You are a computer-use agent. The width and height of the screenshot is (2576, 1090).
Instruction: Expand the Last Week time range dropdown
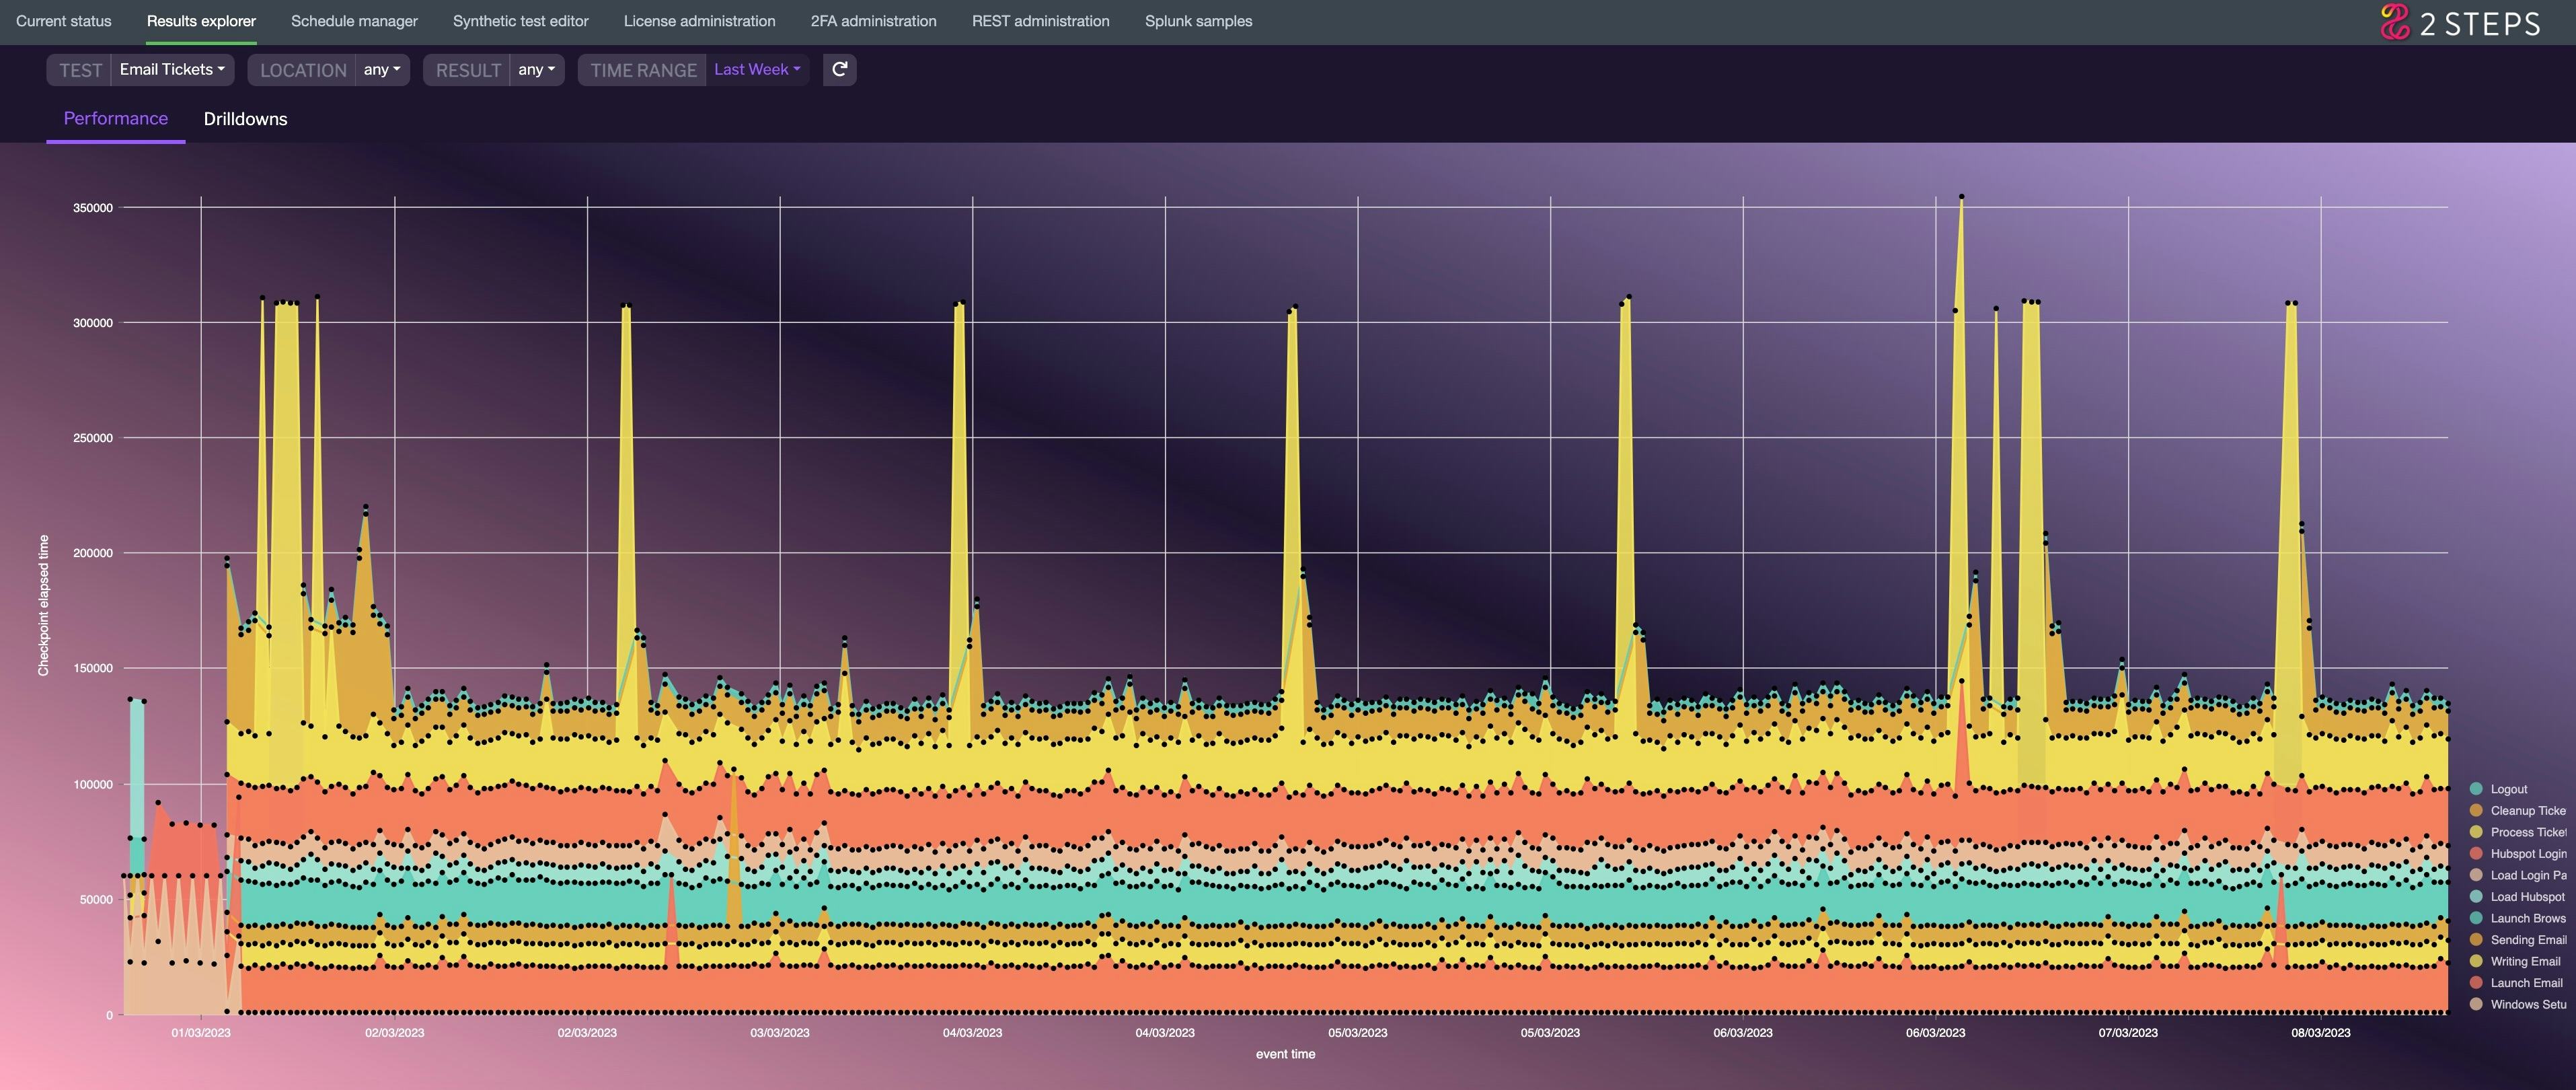point(757,69)
